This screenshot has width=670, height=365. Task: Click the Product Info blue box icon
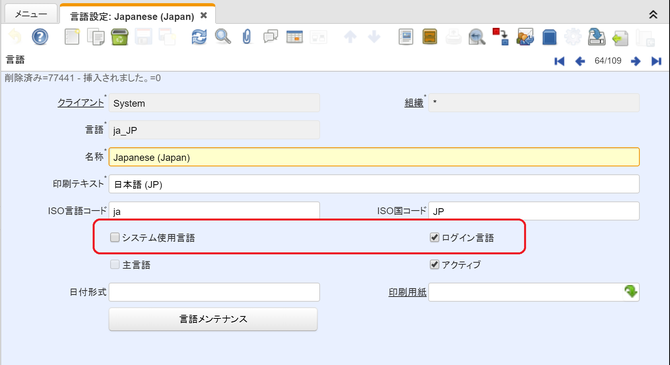[549, 37]
